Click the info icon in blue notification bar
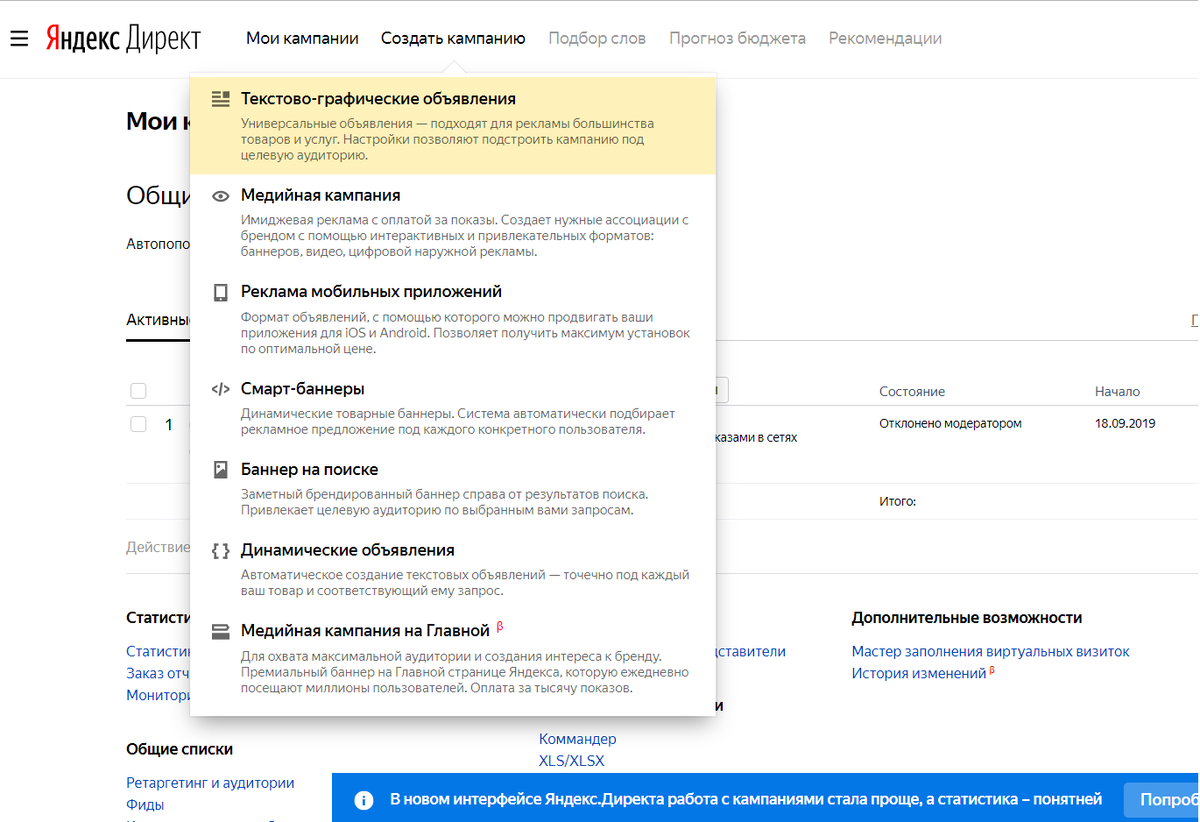This screenshot has width=1200, height=822. tap(364, 800)
